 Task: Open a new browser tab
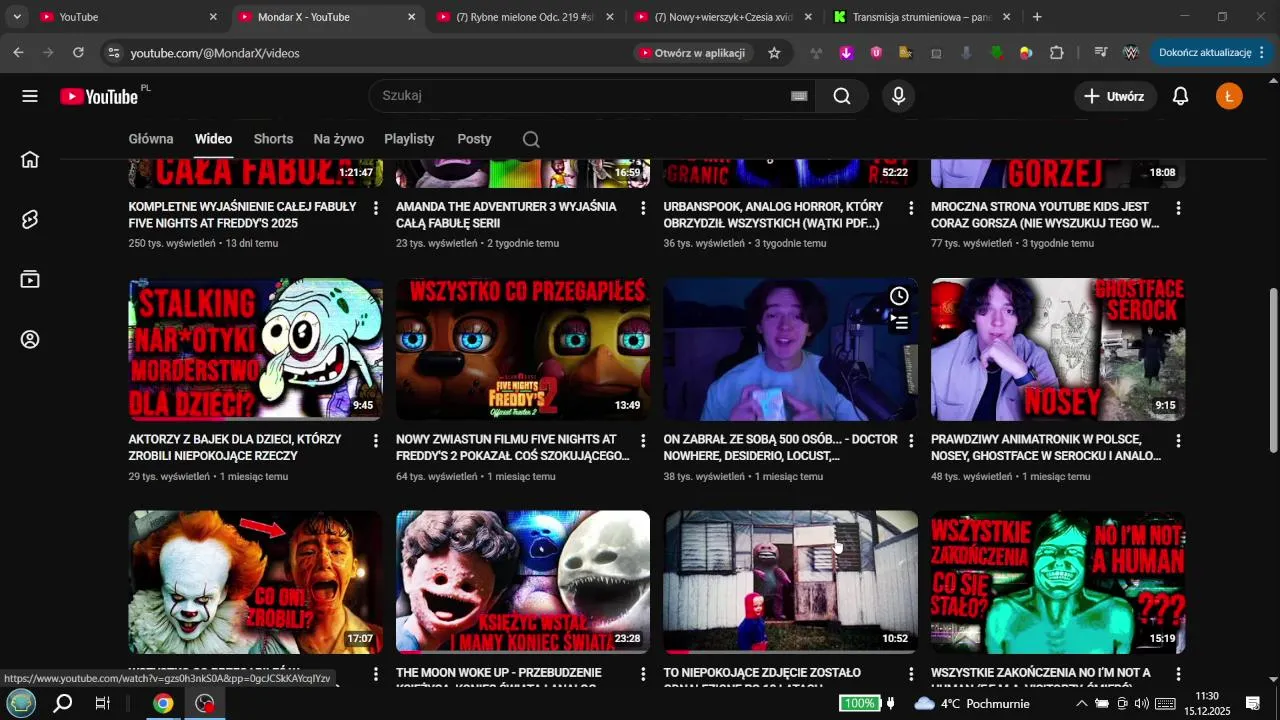tap(1037, 17)
